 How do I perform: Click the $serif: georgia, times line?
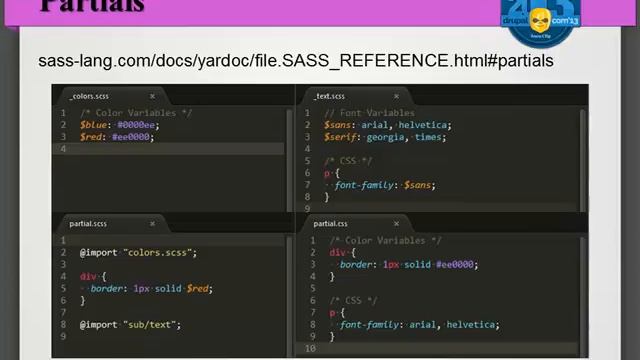pos(385,137)
